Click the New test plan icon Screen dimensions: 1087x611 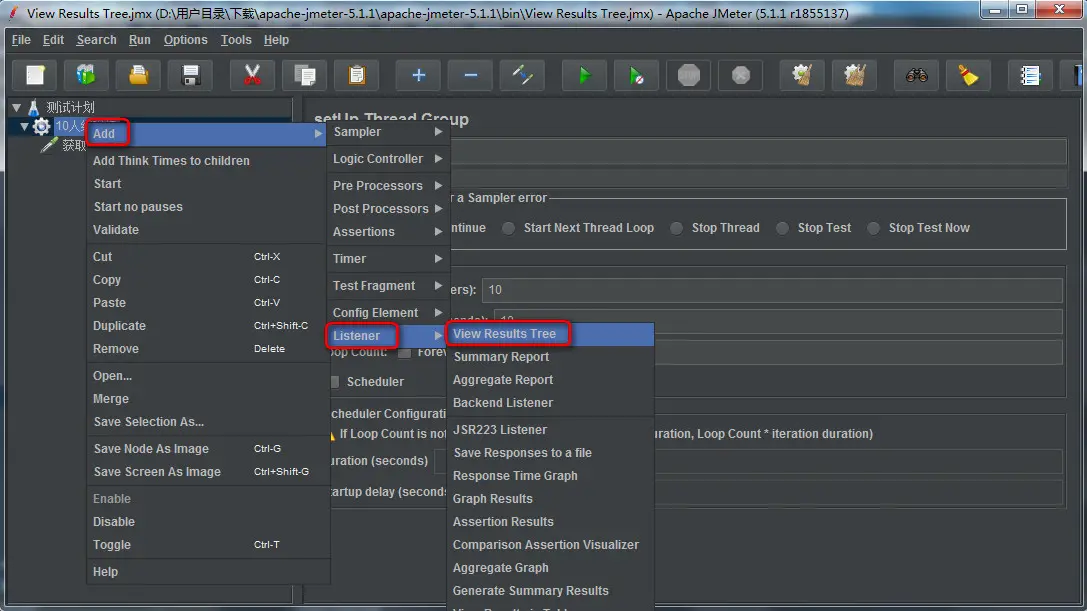35,75
